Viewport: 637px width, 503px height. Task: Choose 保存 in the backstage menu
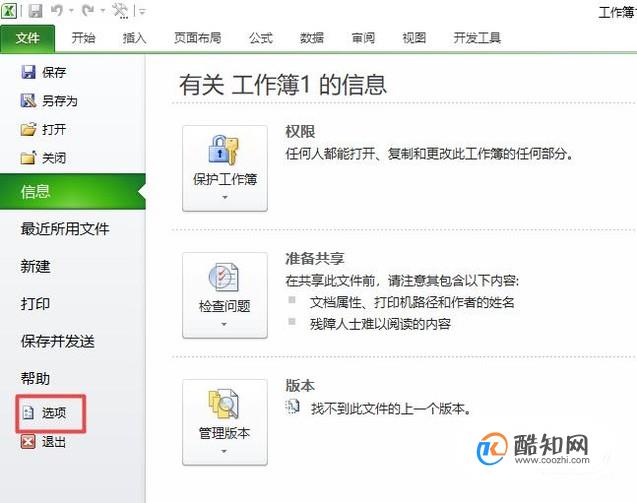(x=54, y=73)
